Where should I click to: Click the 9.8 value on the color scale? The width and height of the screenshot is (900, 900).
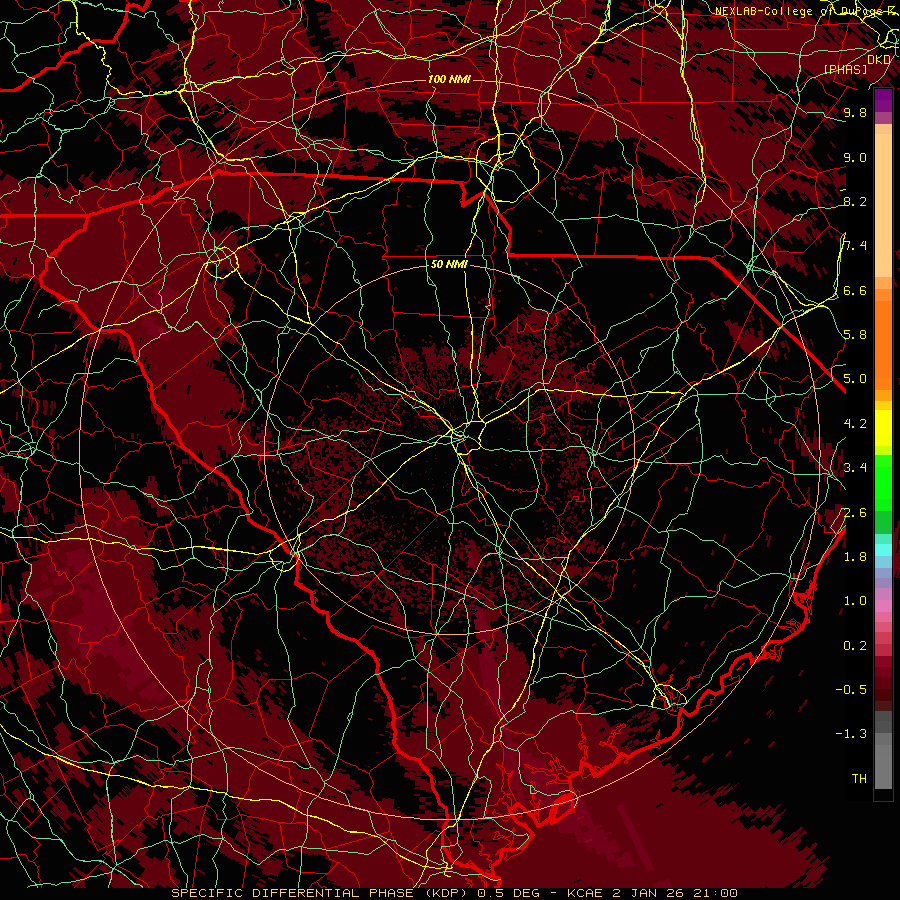(855, 112)
